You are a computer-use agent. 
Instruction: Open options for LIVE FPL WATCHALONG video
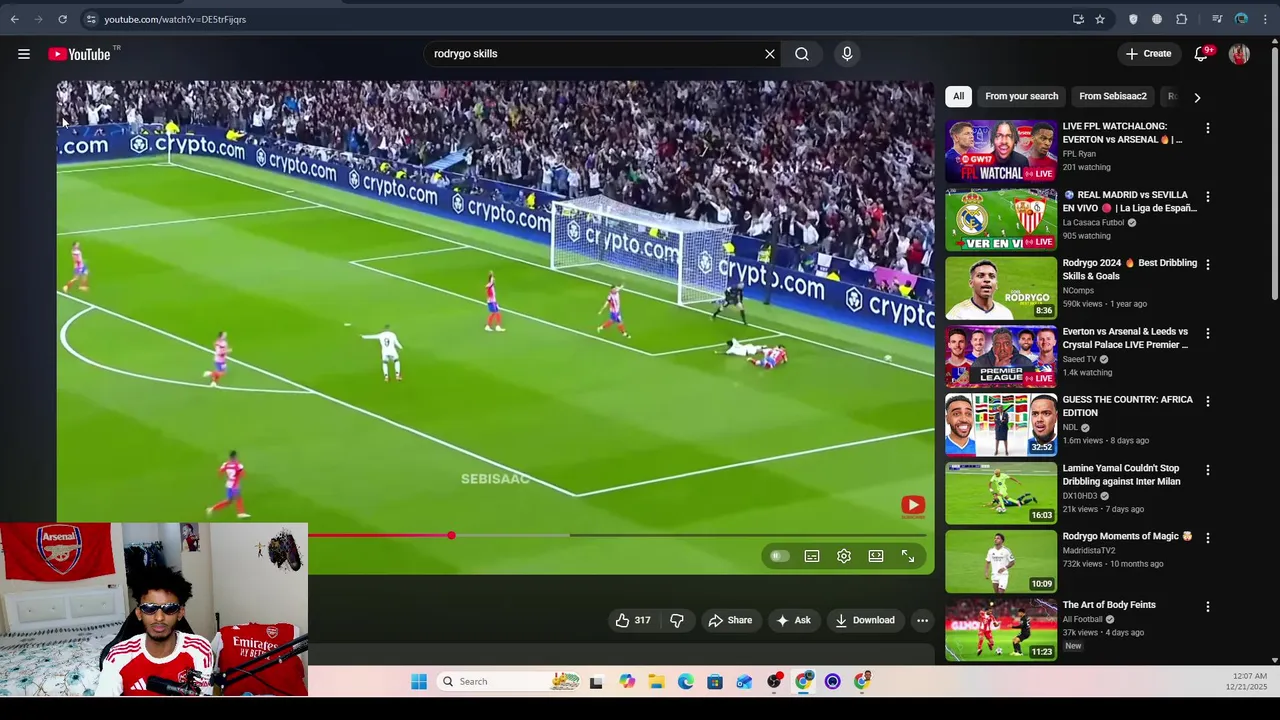tap(1207, 128)
